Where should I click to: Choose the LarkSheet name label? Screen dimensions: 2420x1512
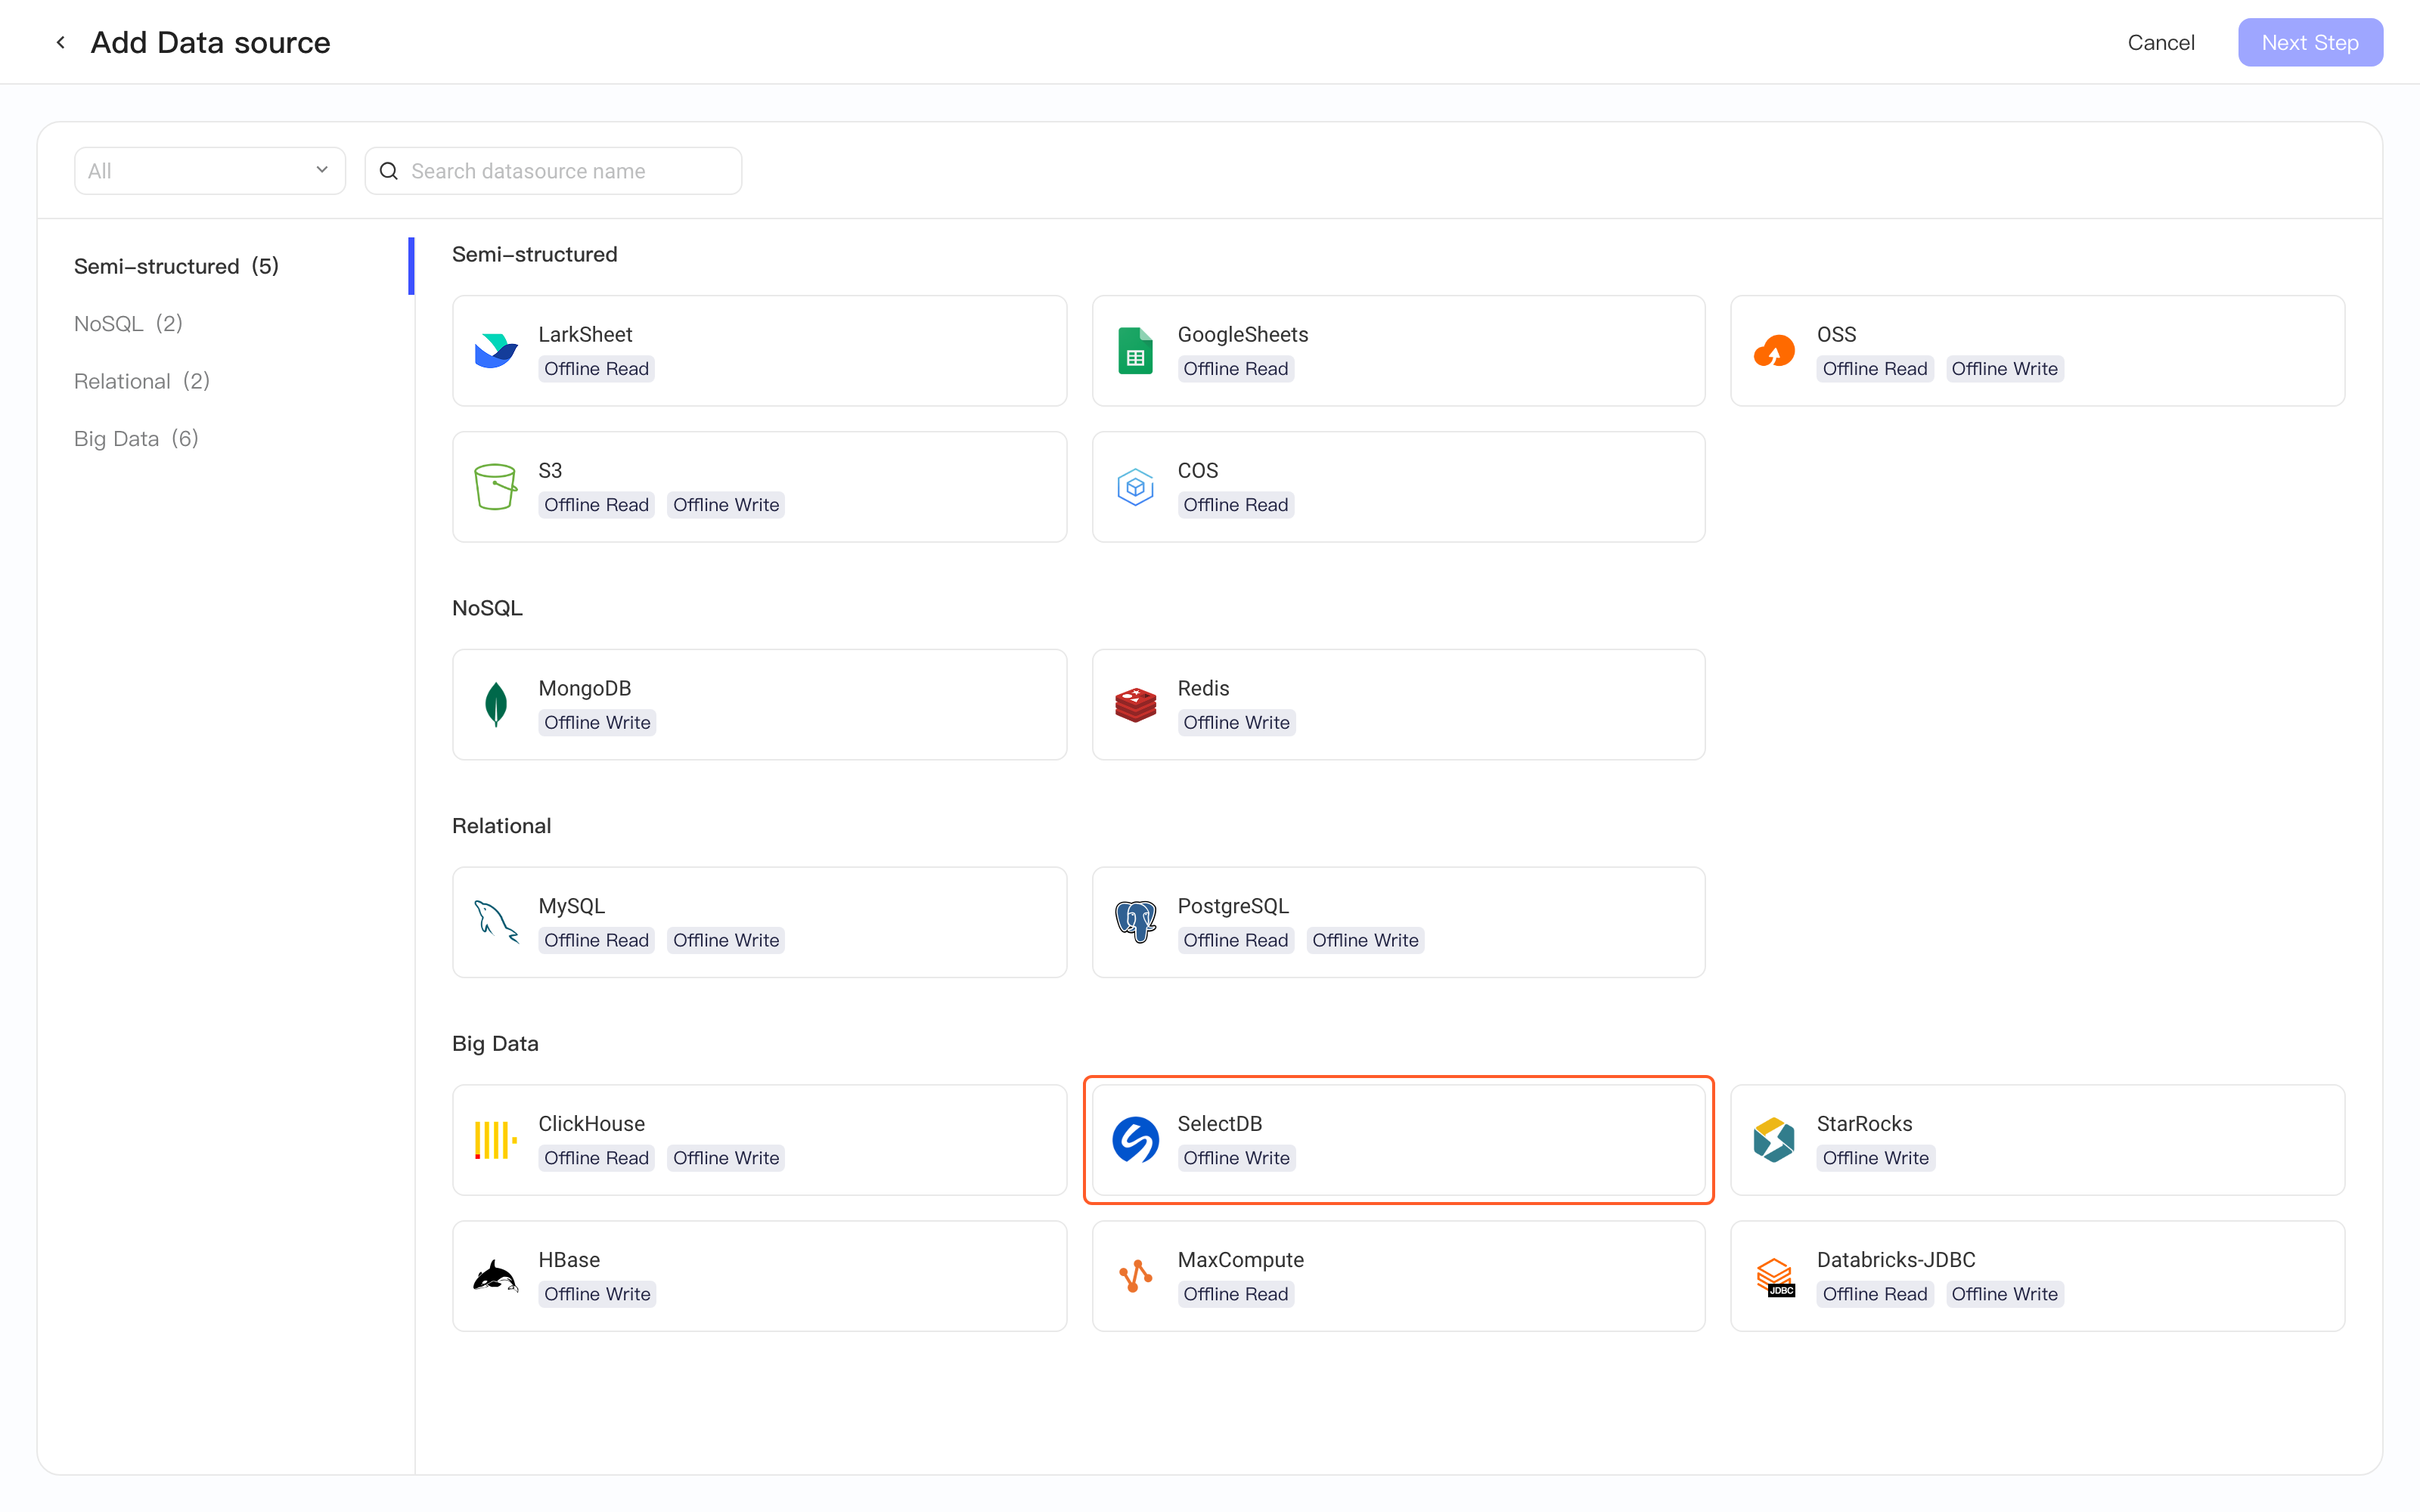click(585, 334)
